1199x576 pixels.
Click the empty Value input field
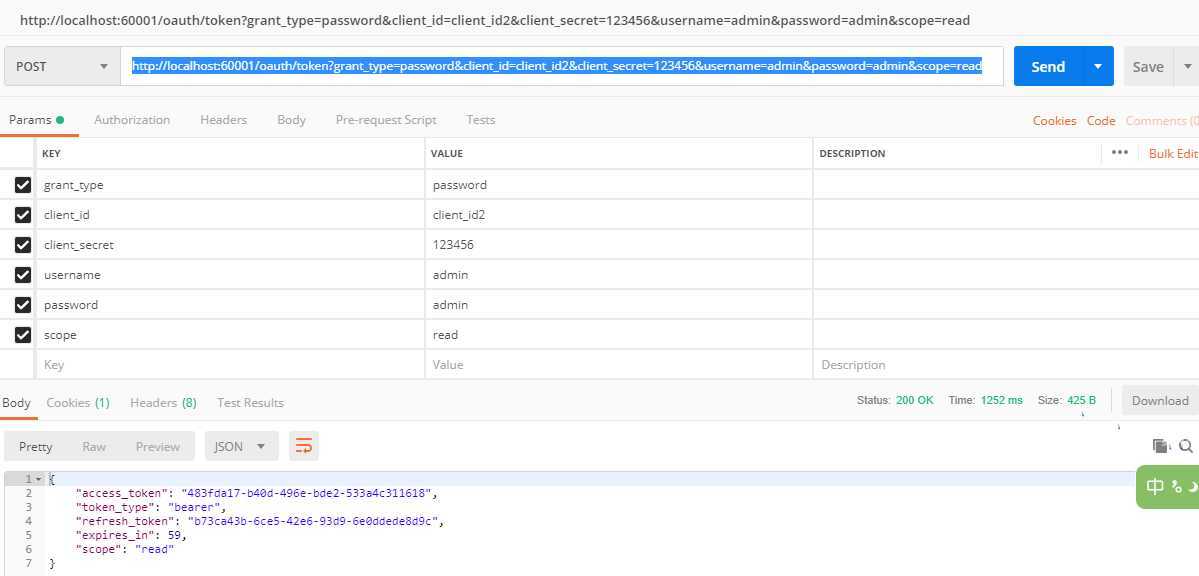pyautogui.click(x=619, y=364)
